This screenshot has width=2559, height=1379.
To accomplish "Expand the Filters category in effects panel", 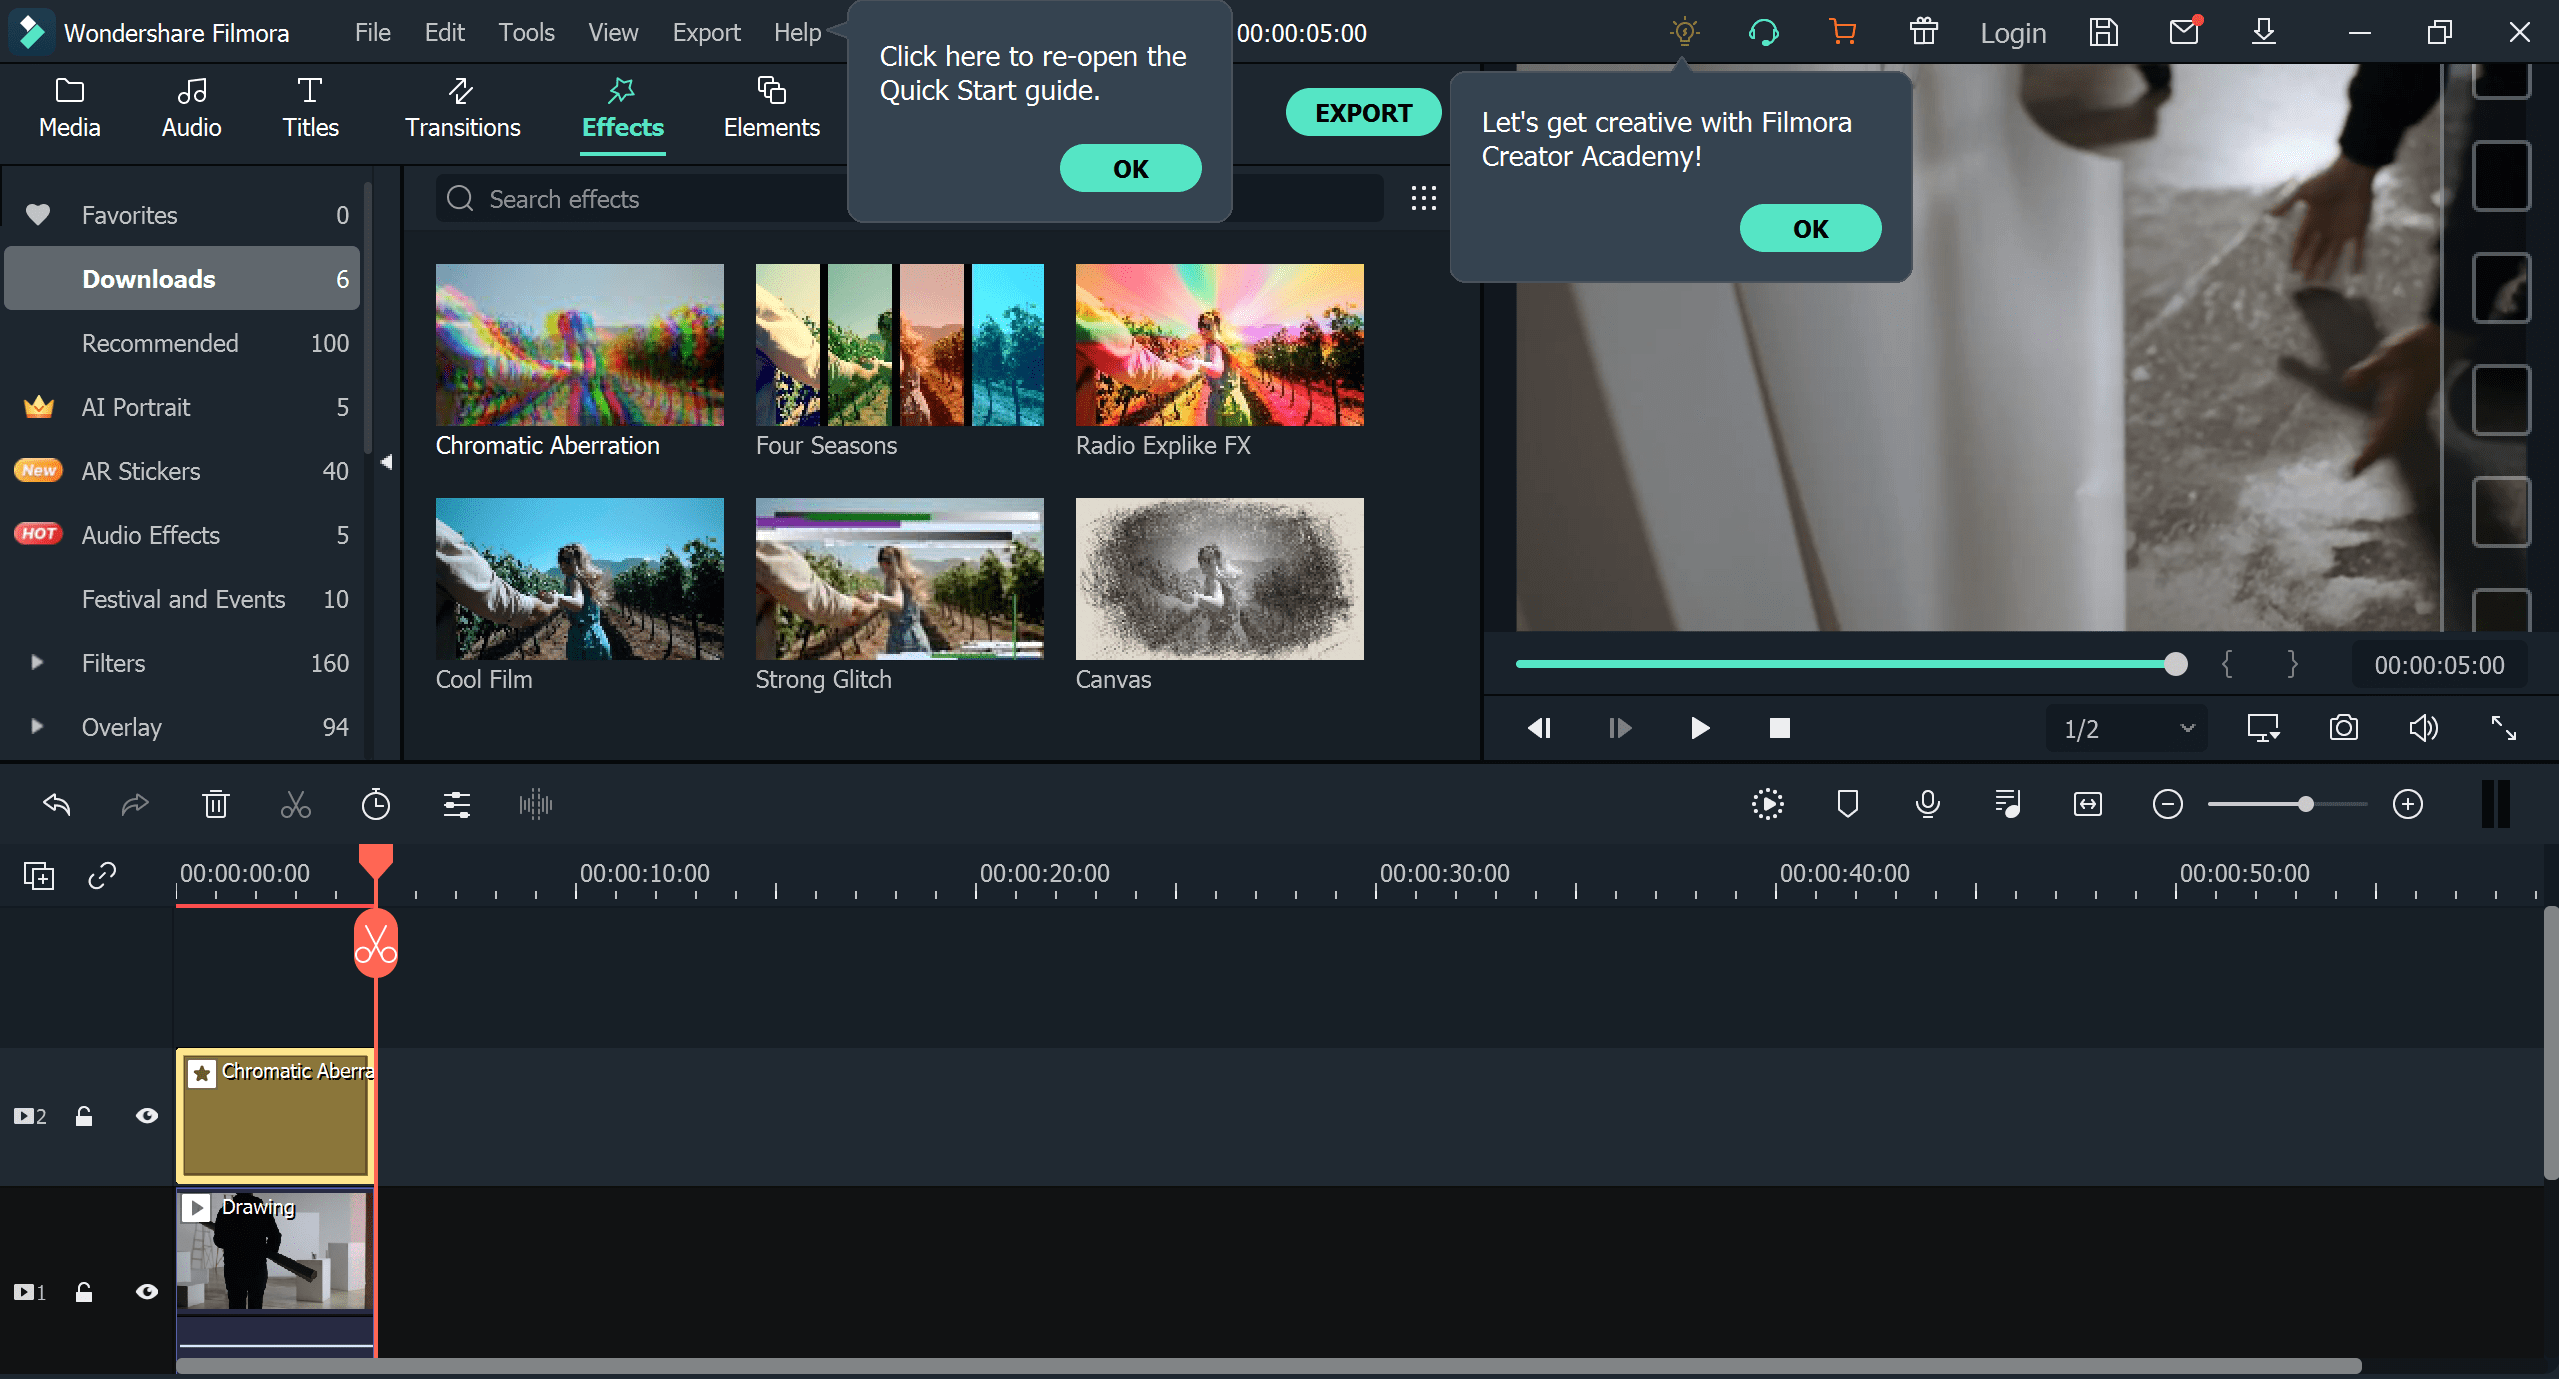I will 32,661.
